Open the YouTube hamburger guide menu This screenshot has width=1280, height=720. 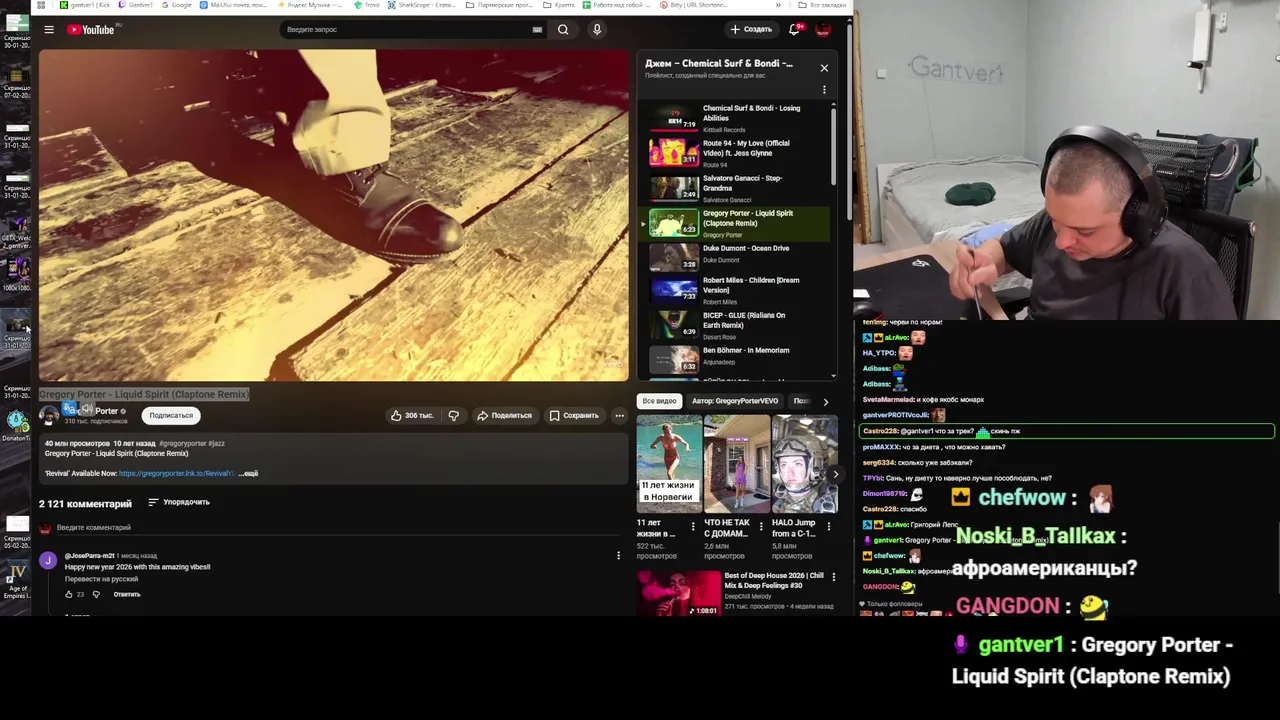point(48,30)
